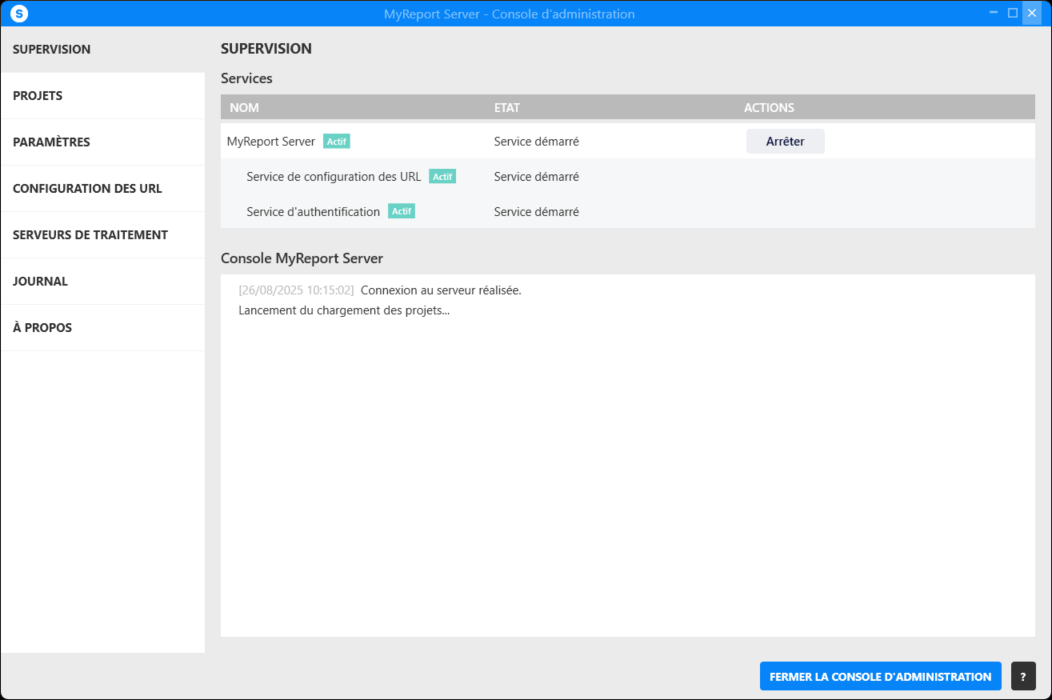1052x700 pixels.
Task: Select Configuration des URL in the sidebar
Action: 87,188
